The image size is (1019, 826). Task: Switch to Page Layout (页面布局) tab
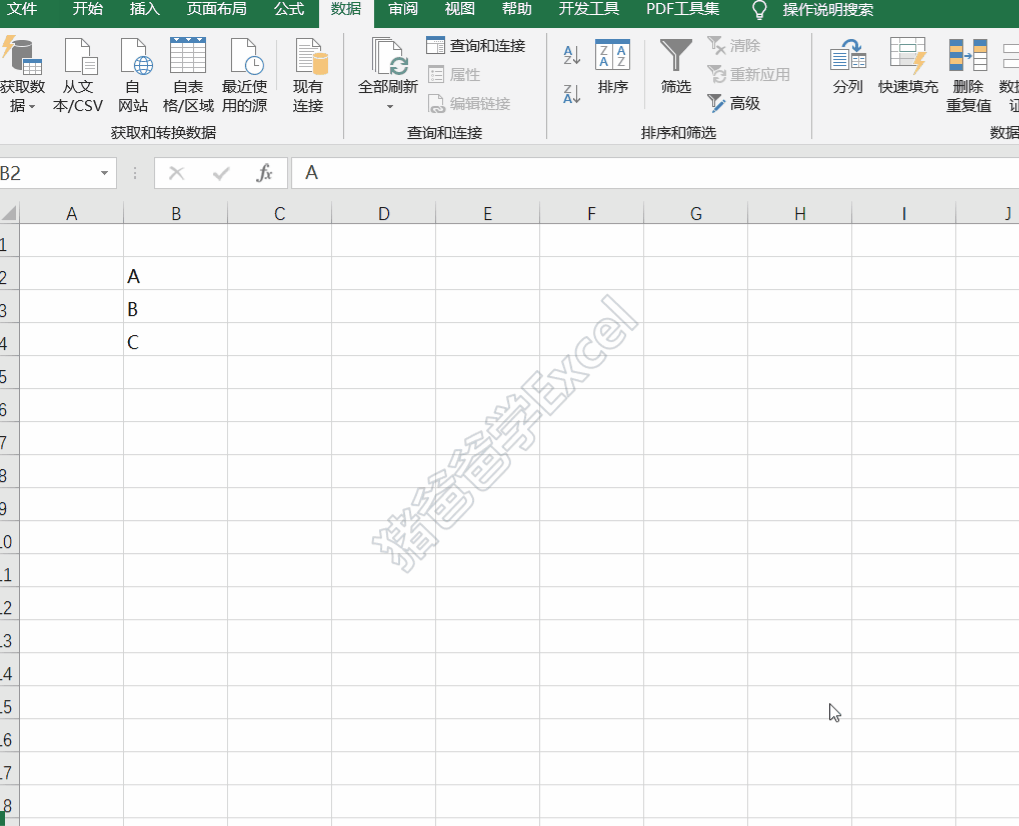216,9
